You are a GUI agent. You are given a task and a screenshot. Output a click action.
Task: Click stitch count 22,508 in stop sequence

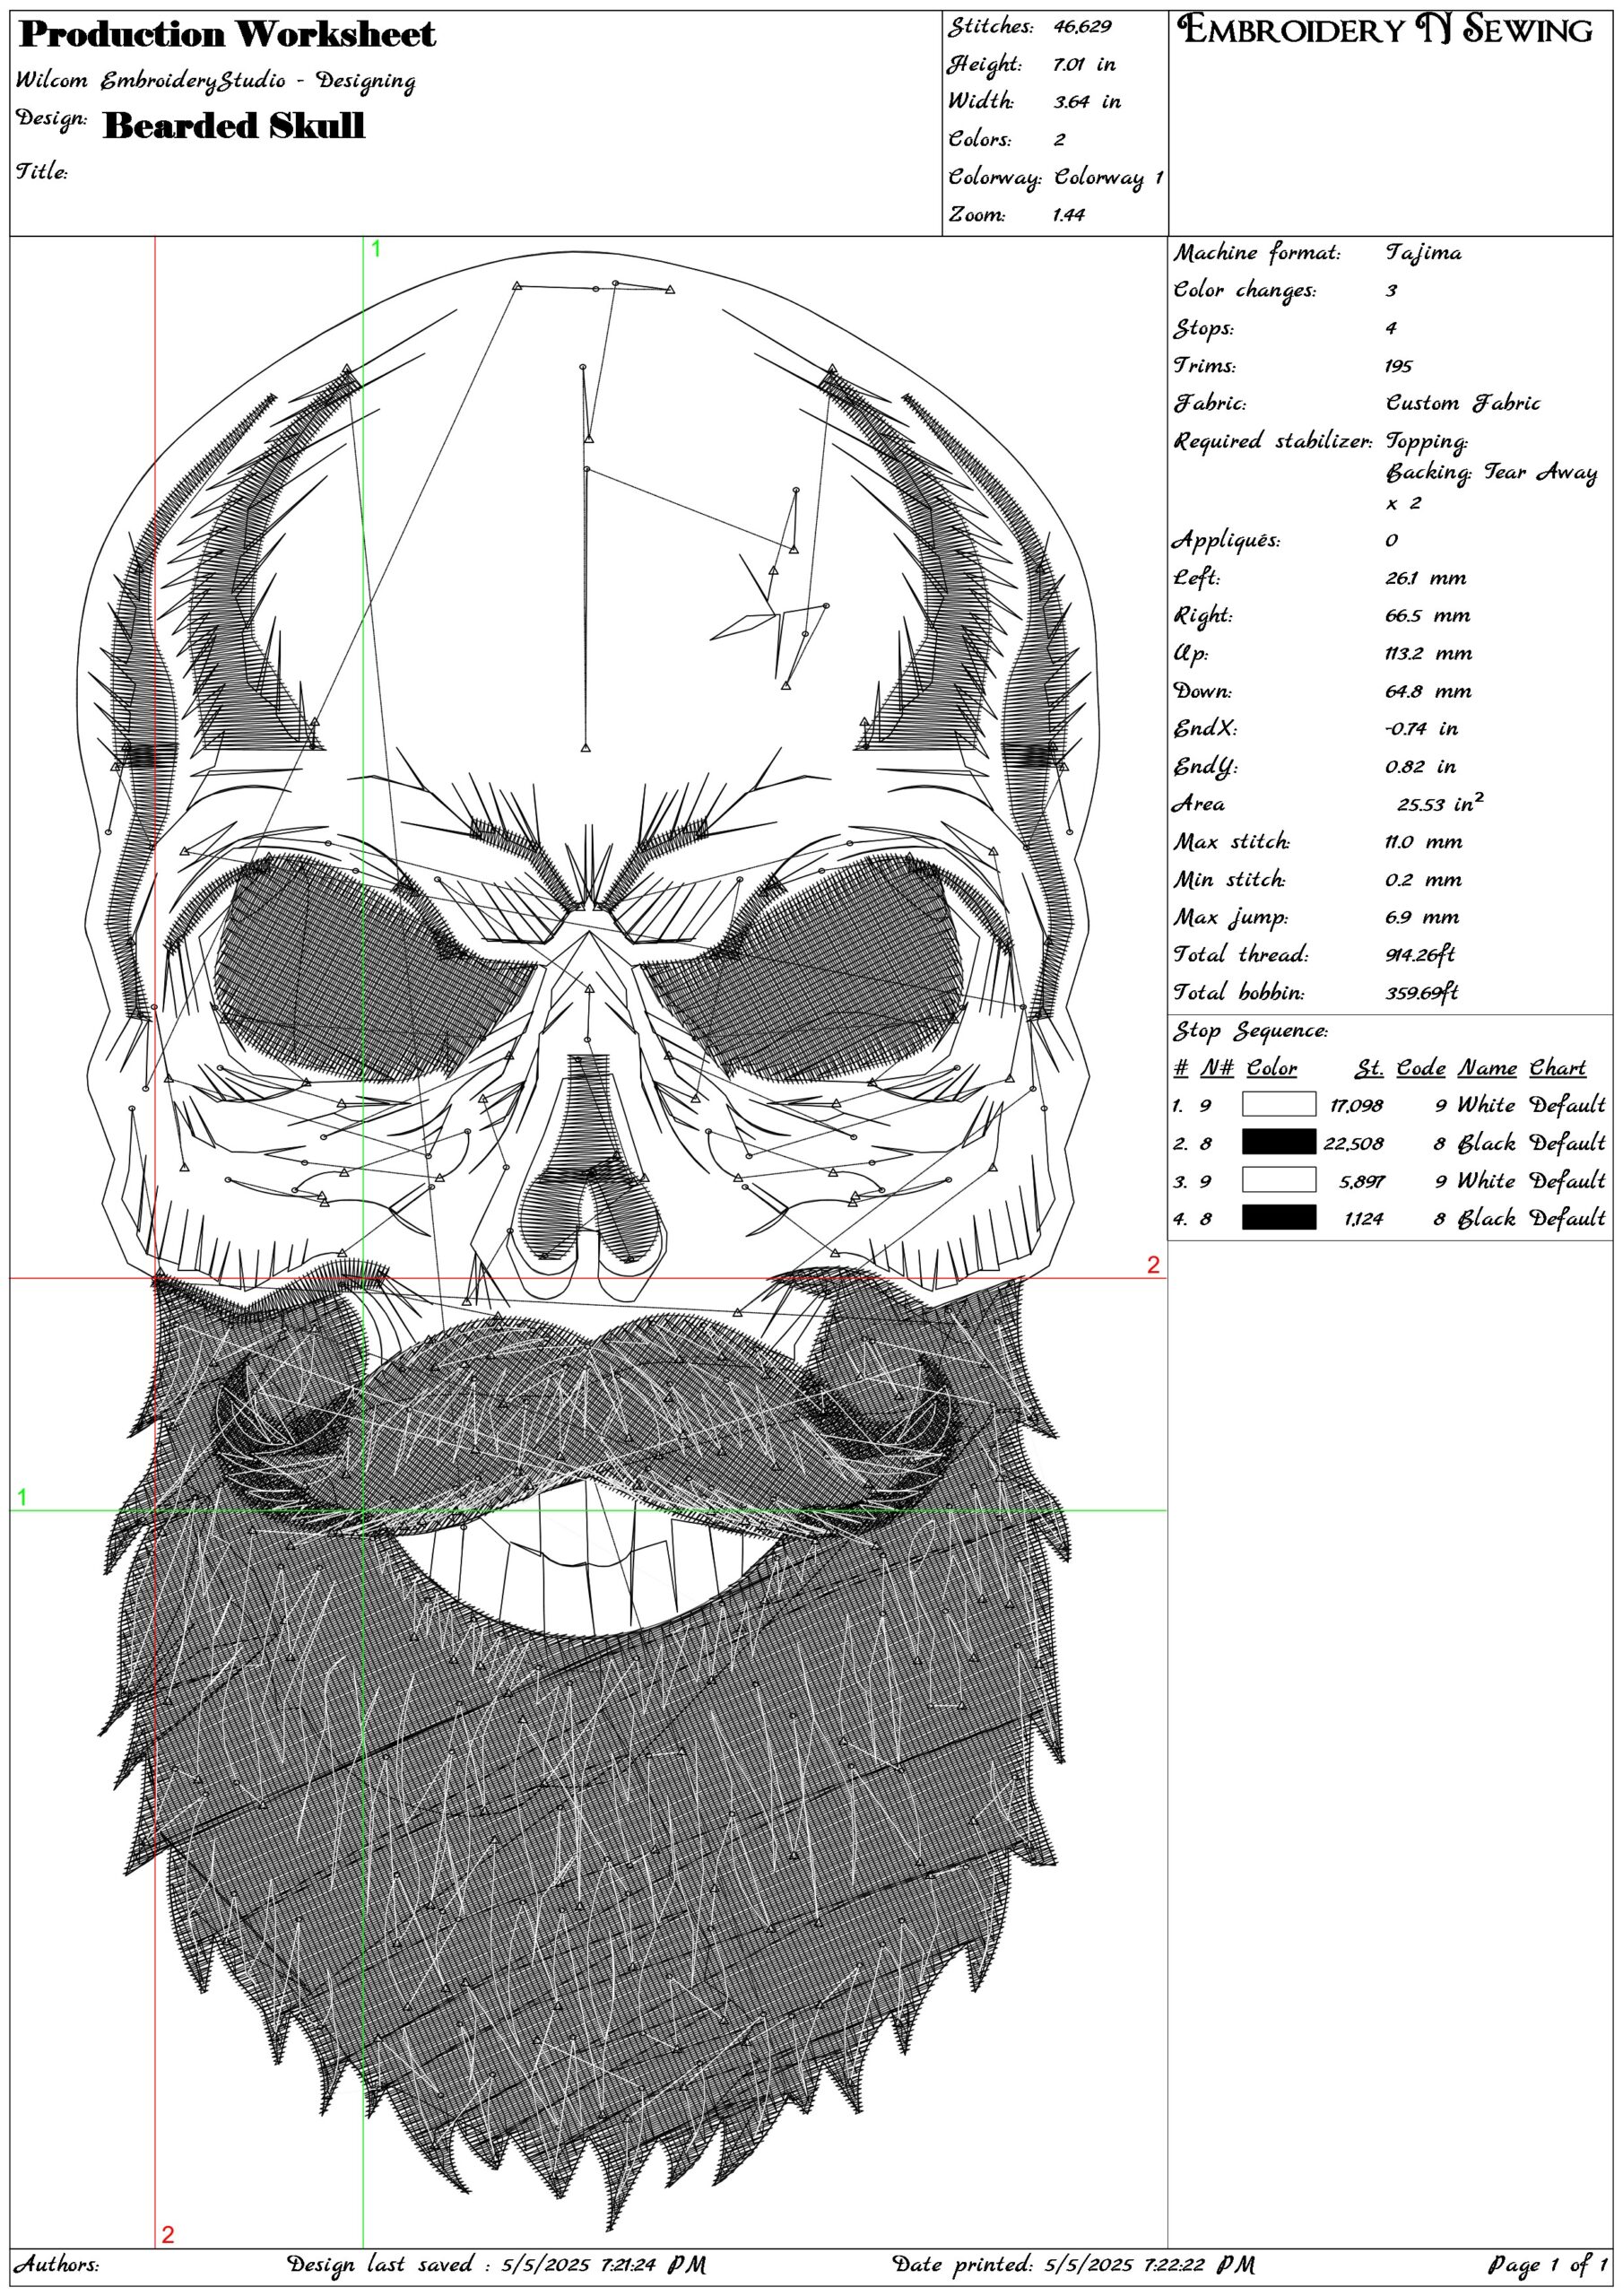[x=1354, y=1143]
